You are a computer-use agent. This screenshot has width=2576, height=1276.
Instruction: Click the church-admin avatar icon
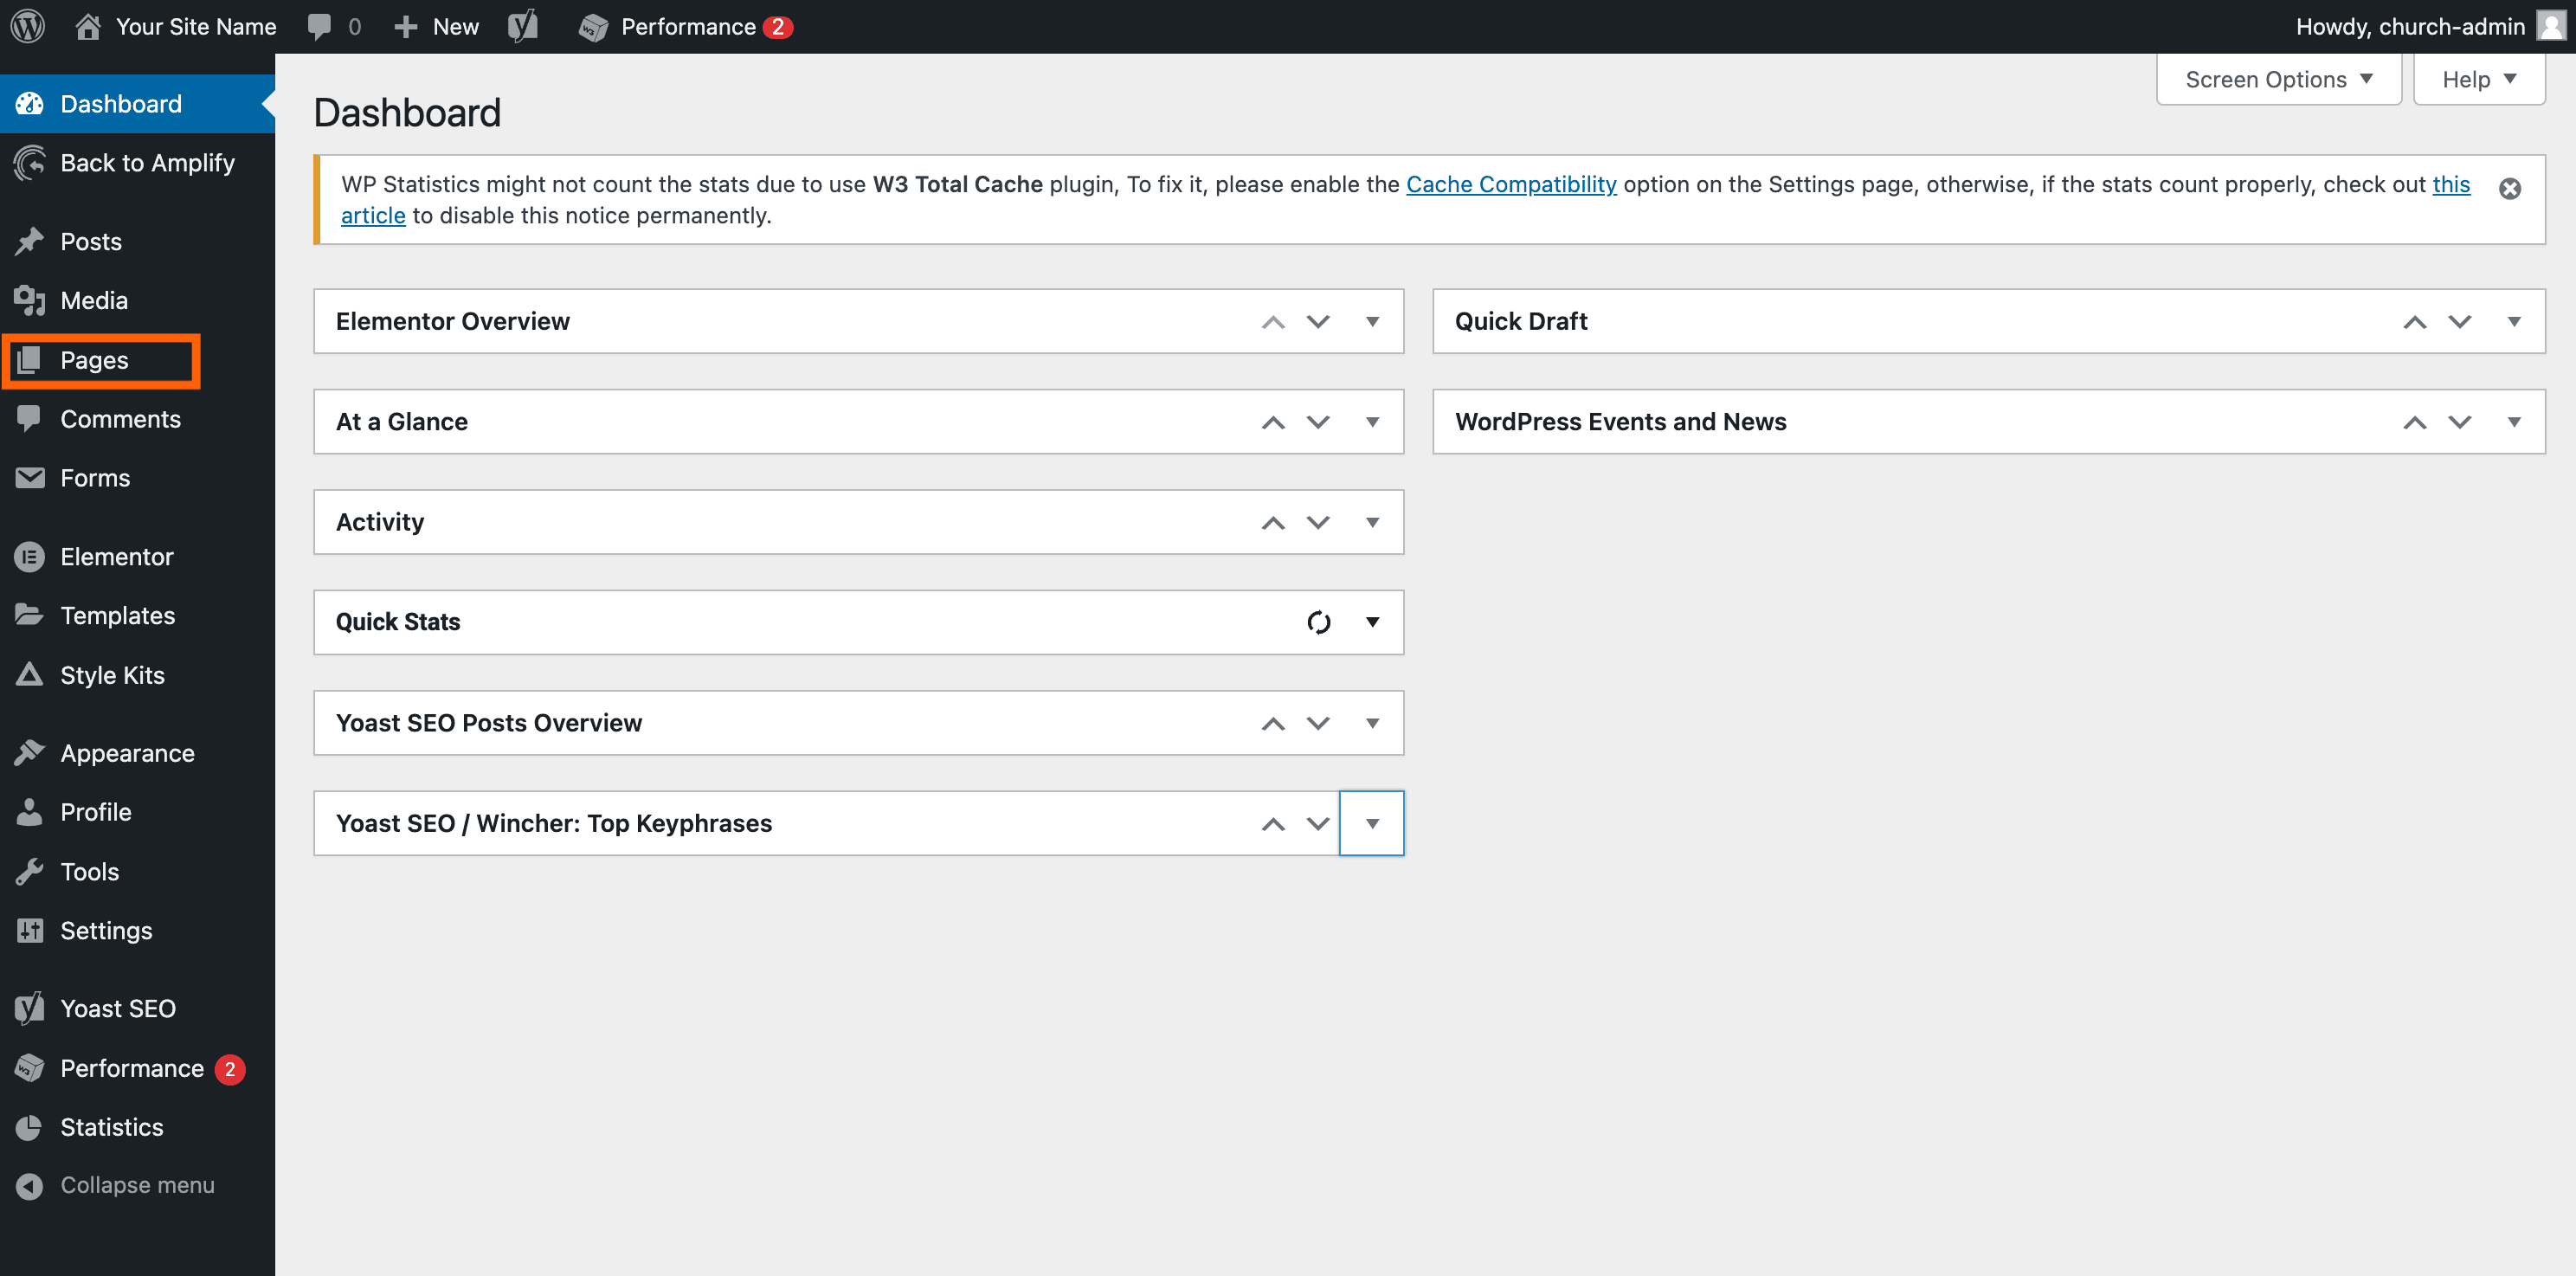click(2551, 26)
